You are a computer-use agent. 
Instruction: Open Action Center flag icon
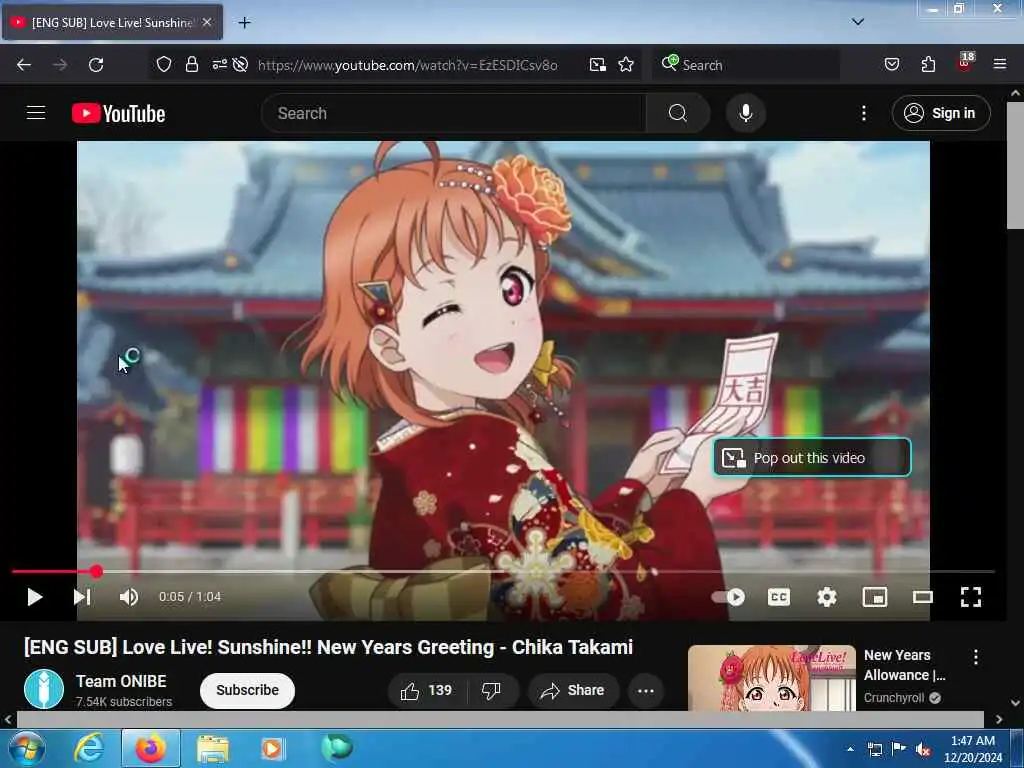click(899, 749)
